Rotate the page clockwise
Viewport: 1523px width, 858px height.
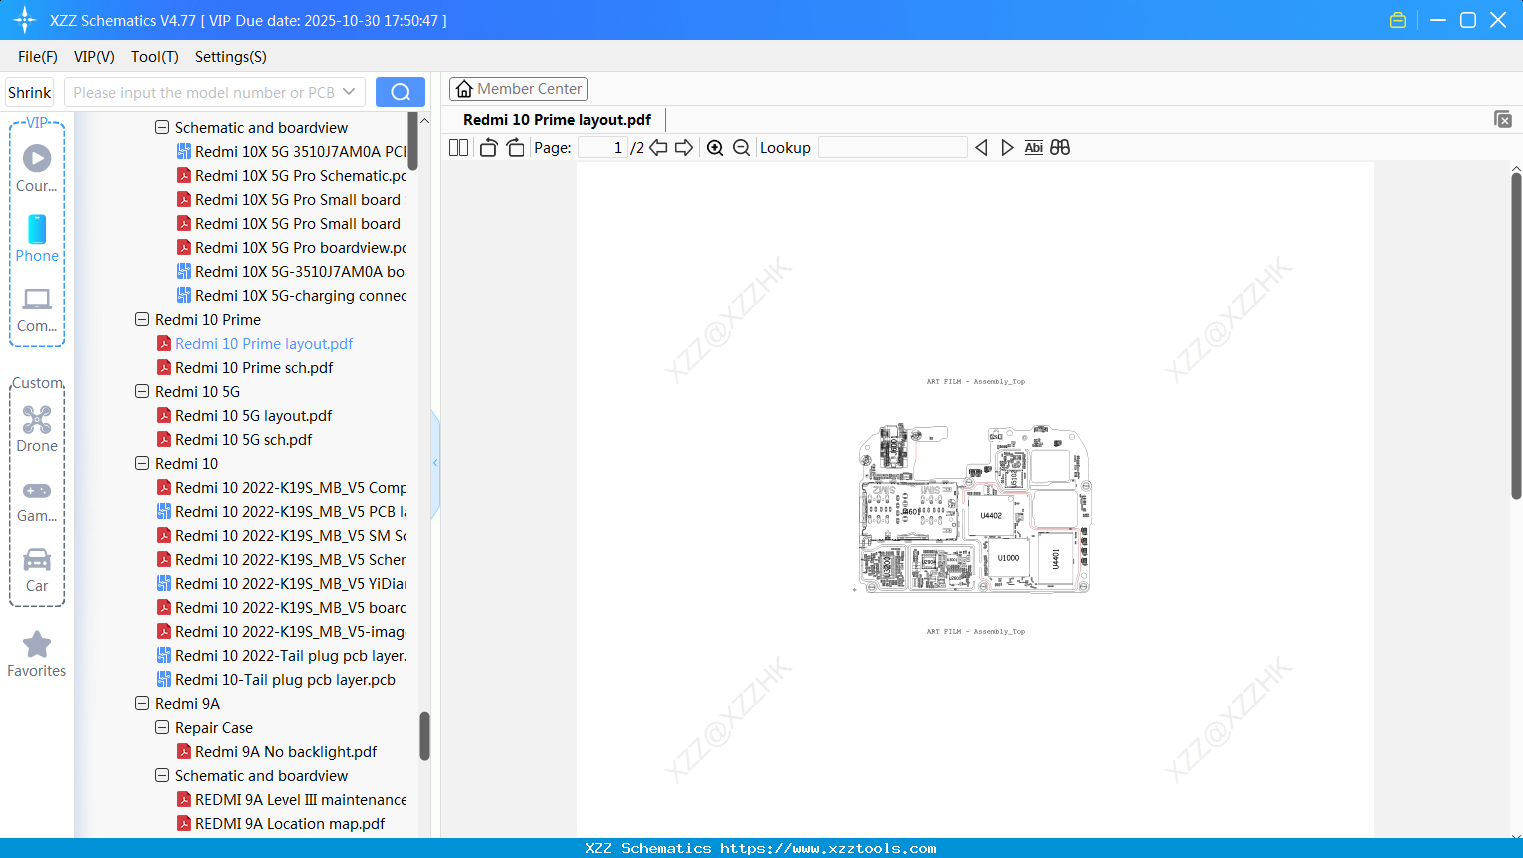click(x=514, y=146)
